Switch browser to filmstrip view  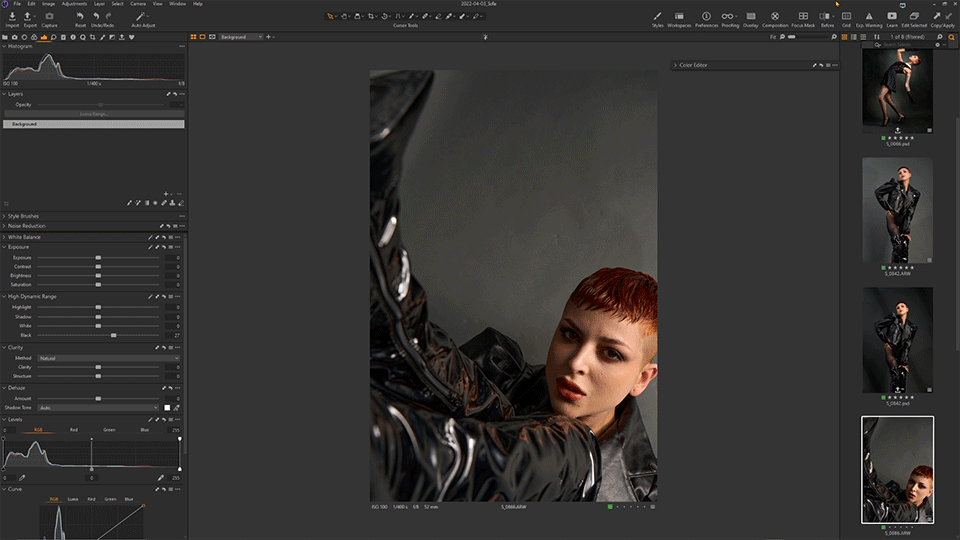pos(863,37)
